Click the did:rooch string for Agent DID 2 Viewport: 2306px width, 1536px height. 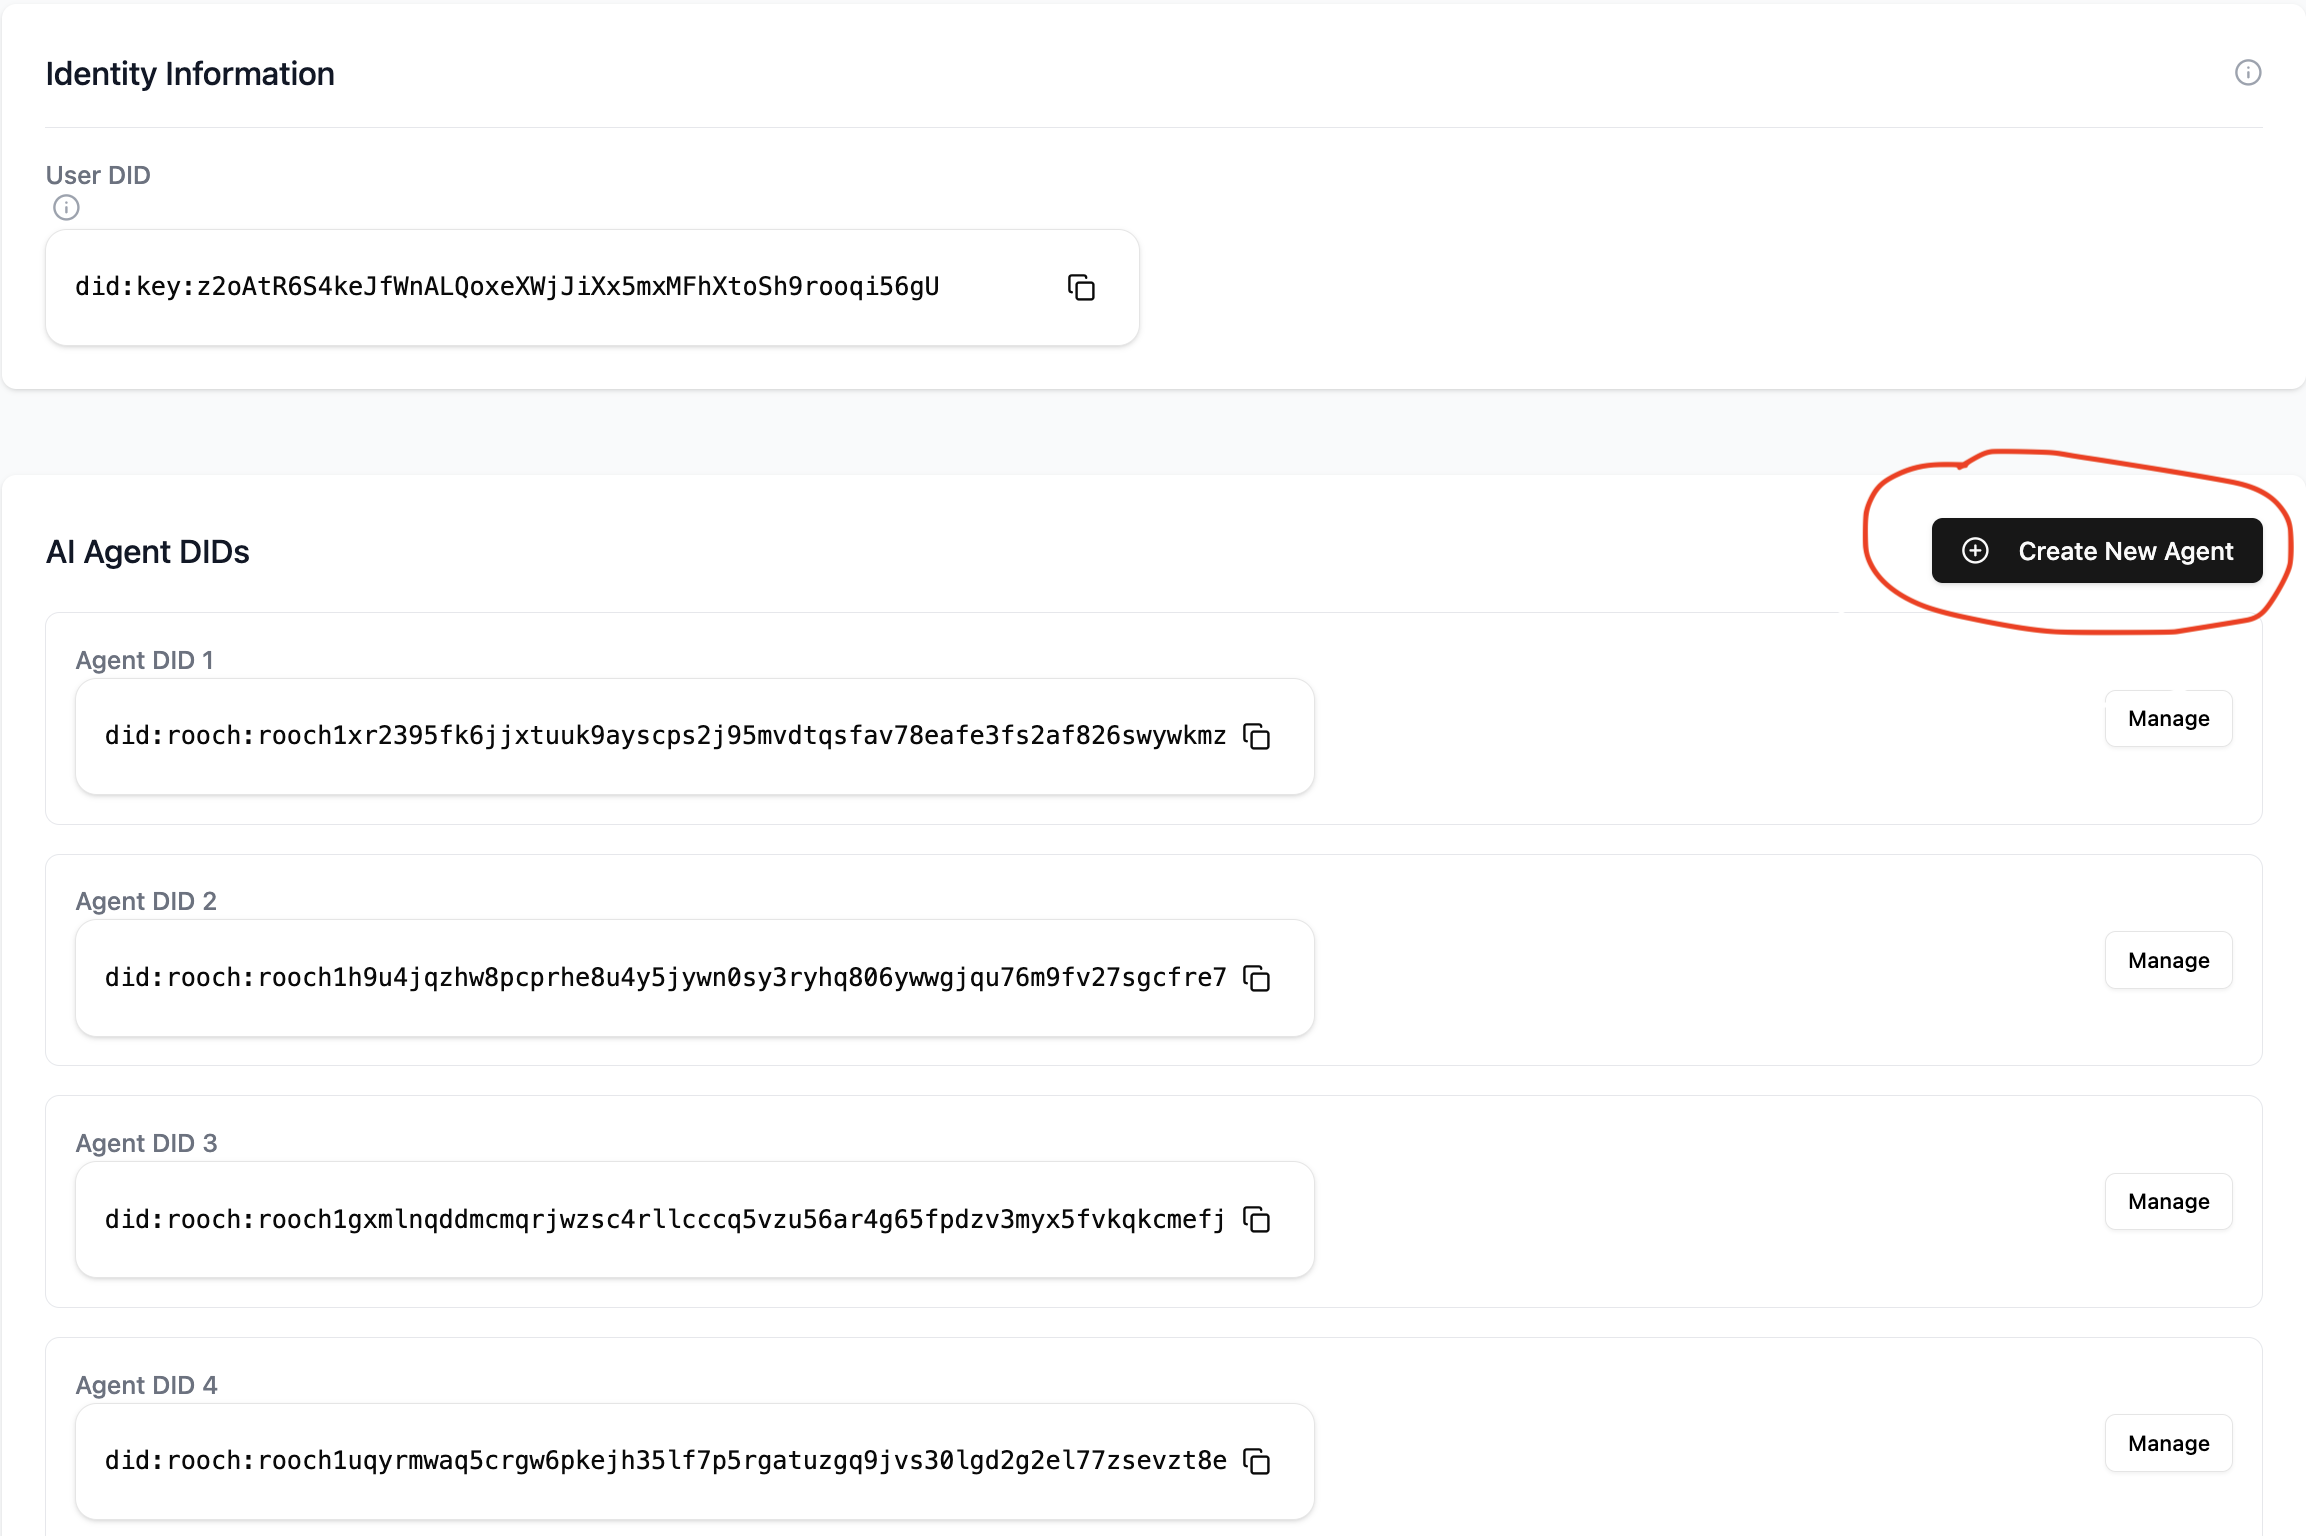click(664, 977)
